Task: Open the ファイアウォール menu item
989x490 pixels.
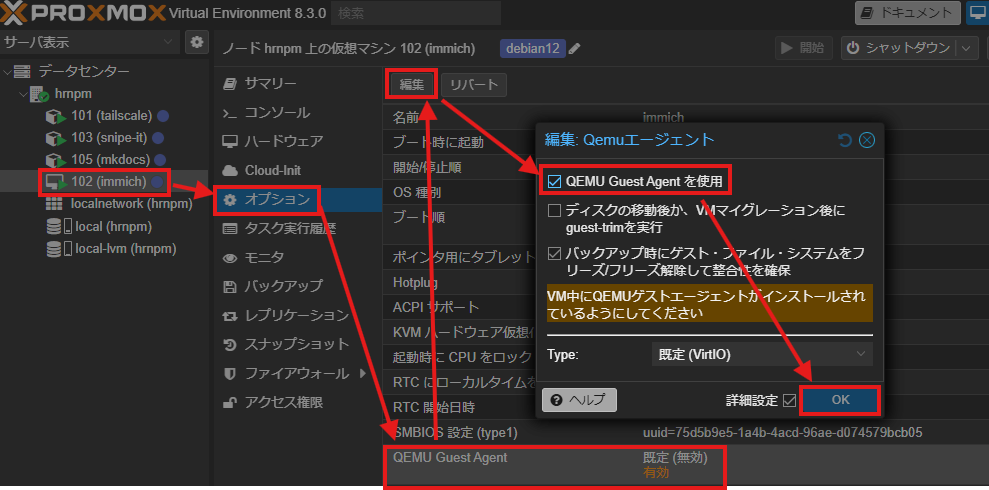Action: (296, 373)
